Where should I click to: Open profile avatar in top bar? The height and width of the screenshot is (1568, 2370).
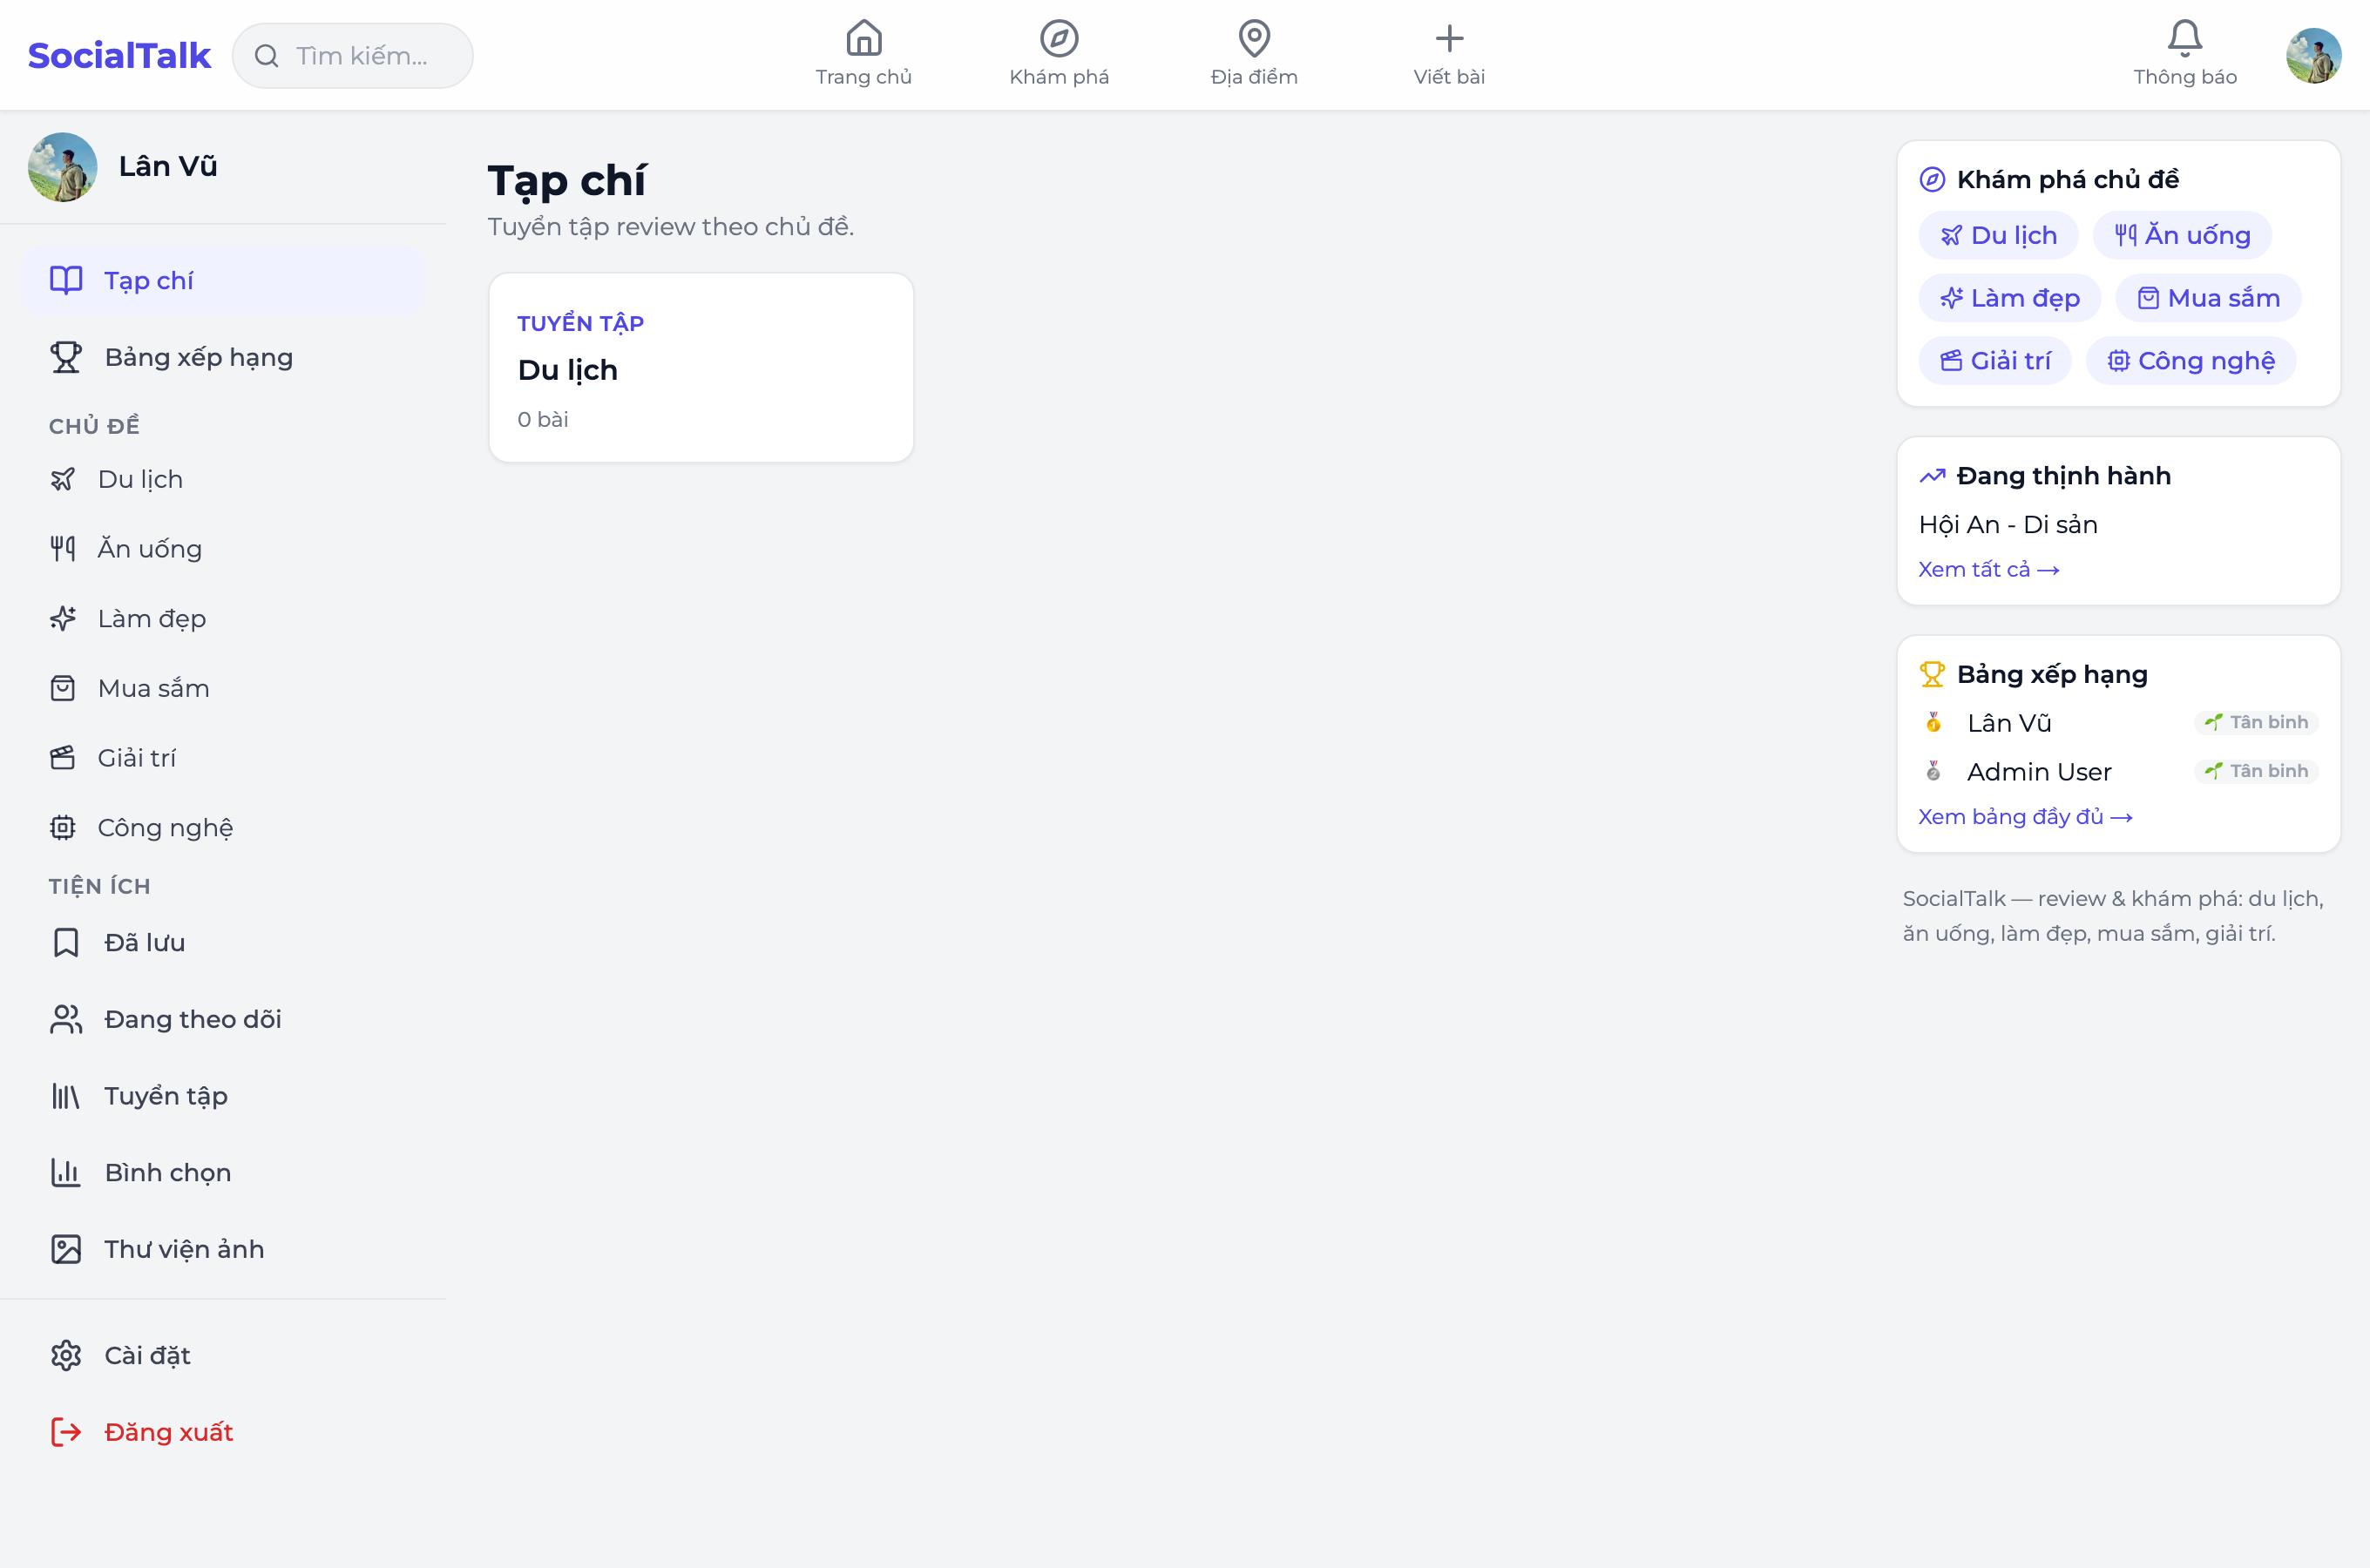click(2313, 55)
